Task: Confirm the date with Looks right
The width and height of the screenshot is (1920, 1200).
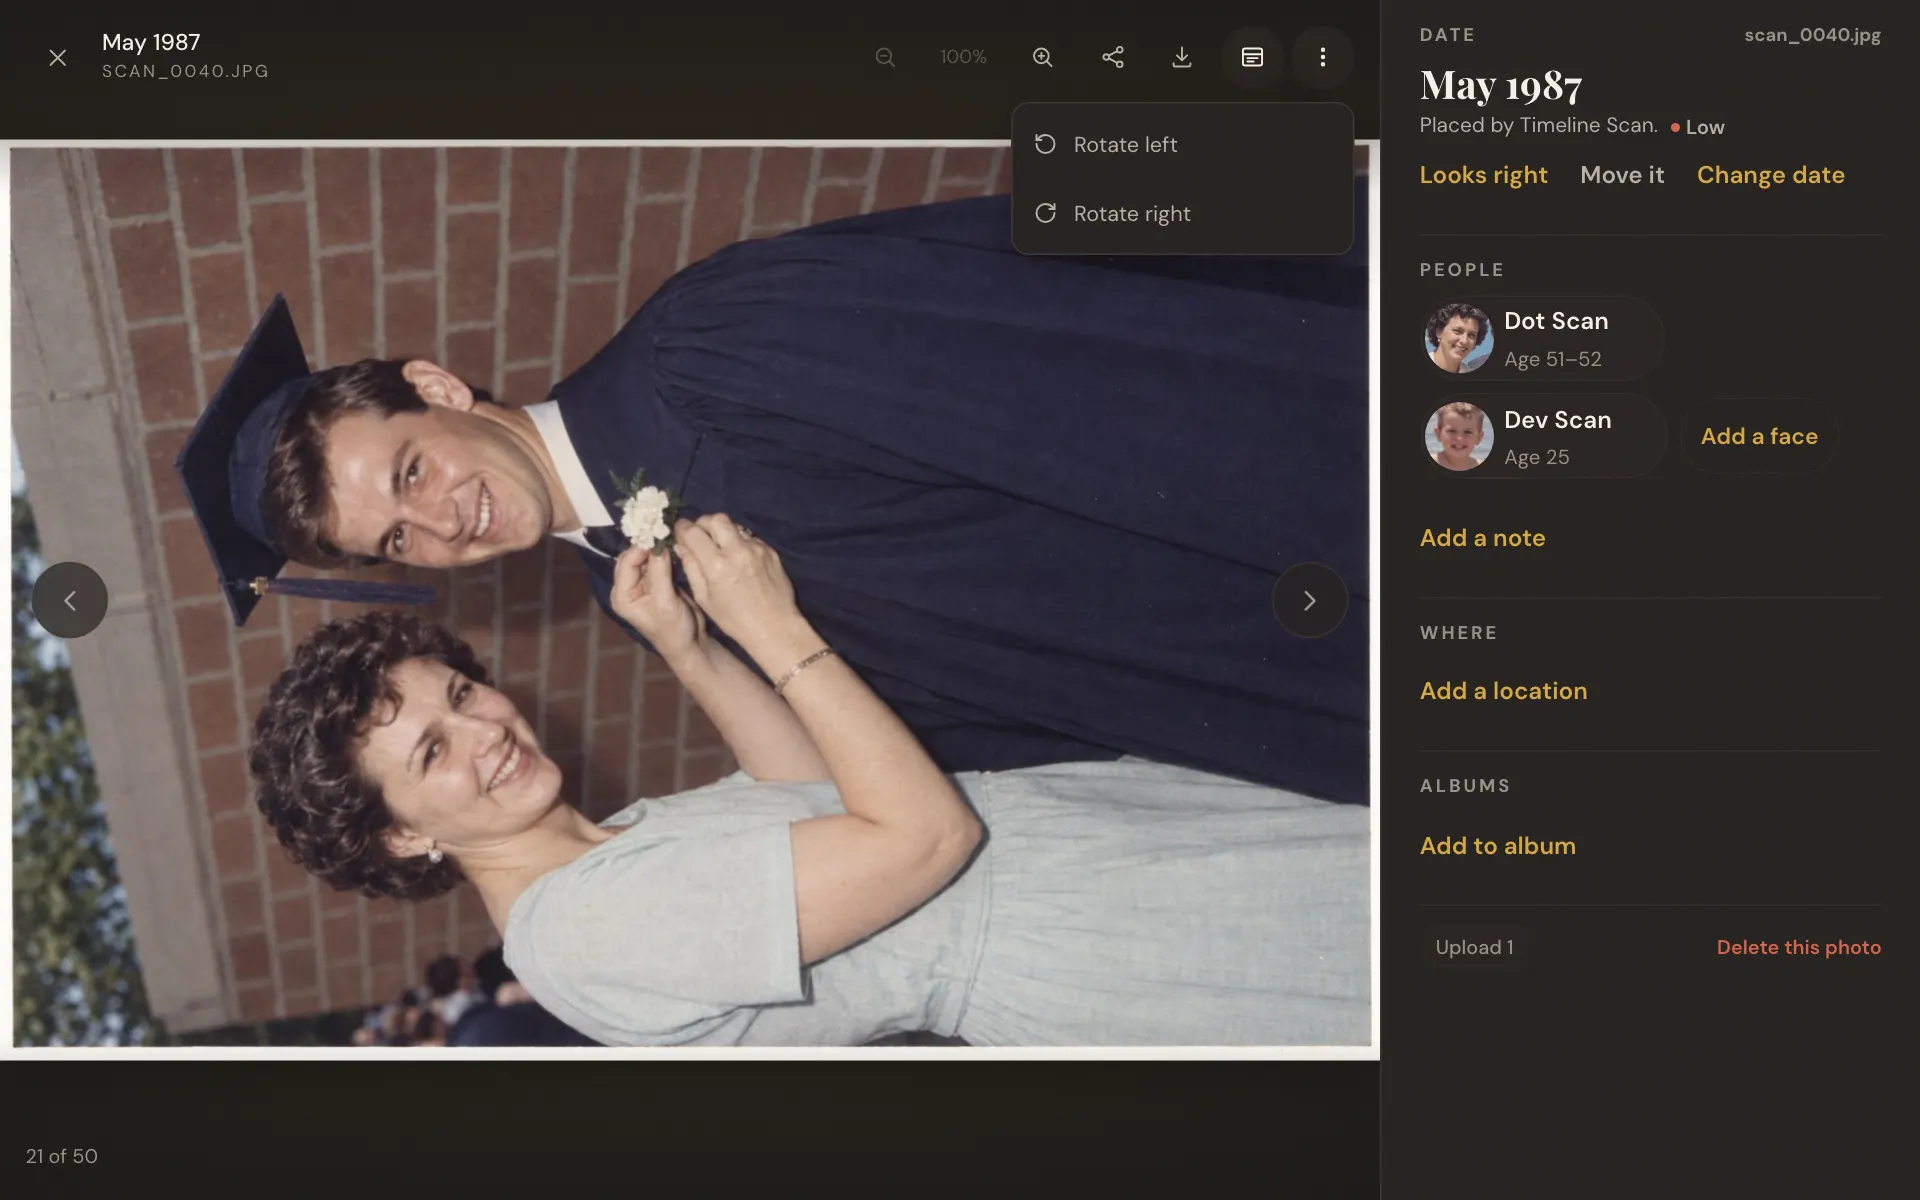Action: pyautogui.click(x=1483, y=175)
